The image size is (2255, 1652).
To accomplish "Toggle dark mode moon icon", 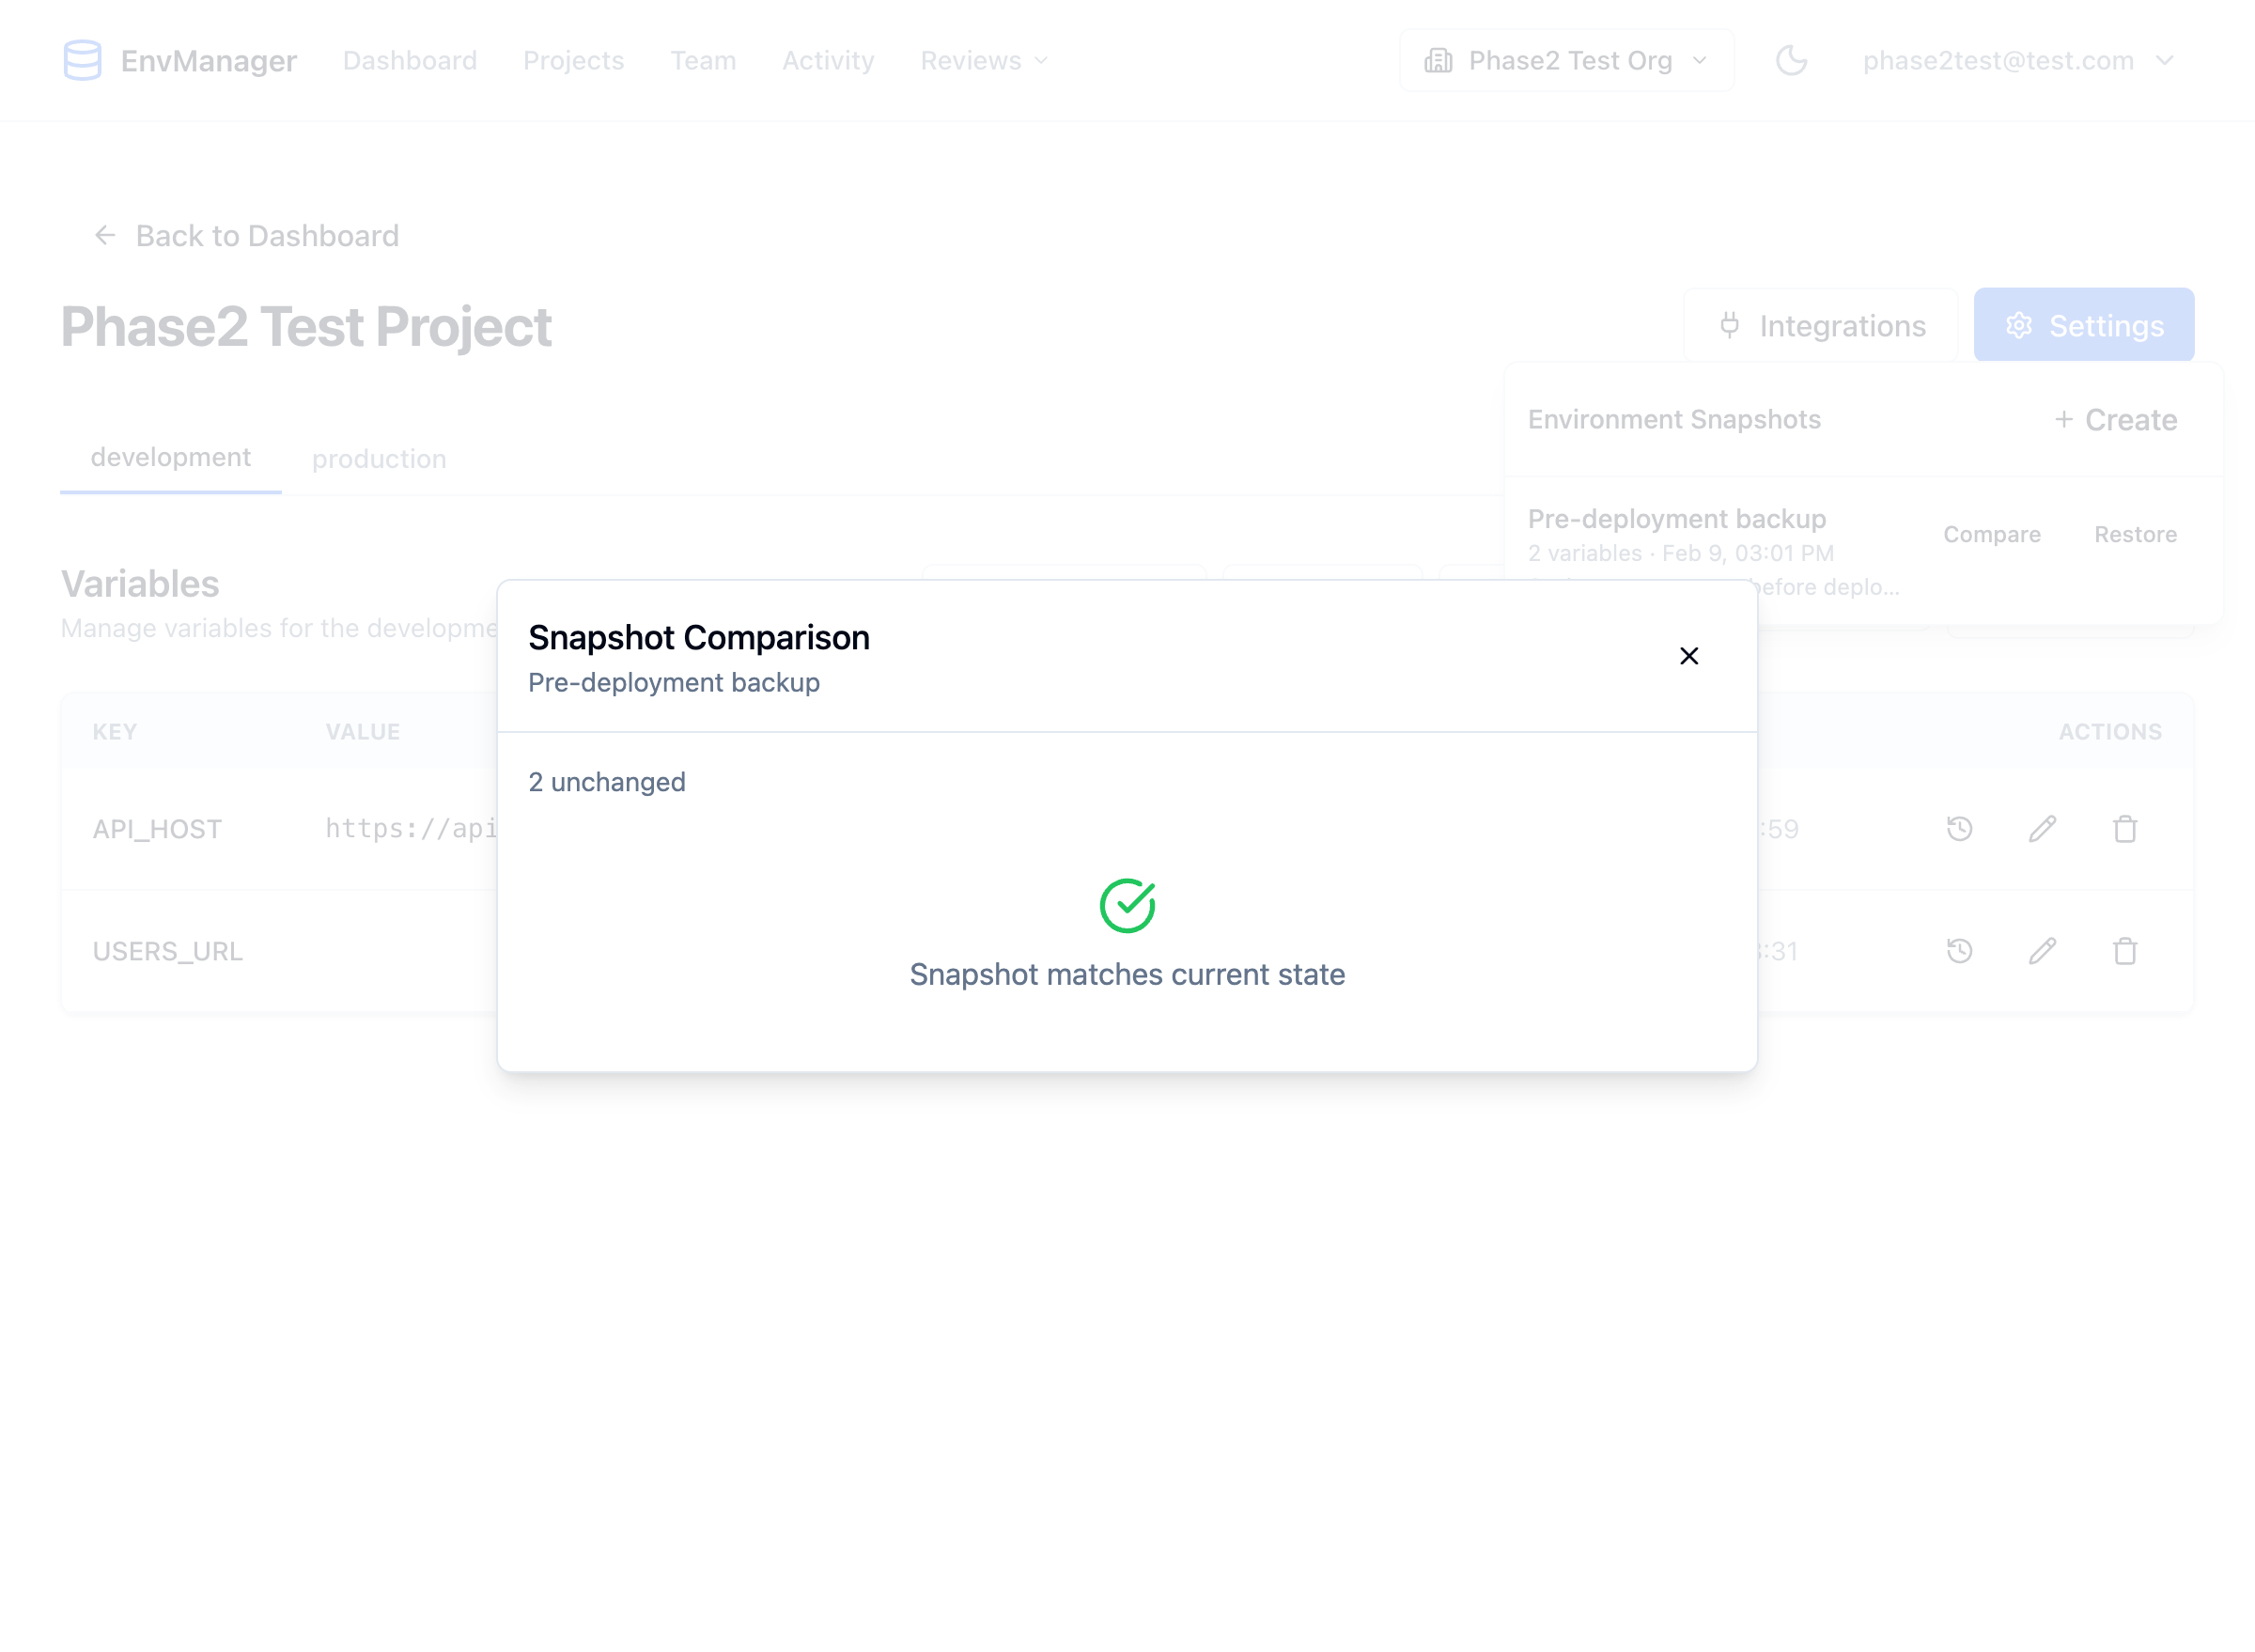I will (1791, 60).
